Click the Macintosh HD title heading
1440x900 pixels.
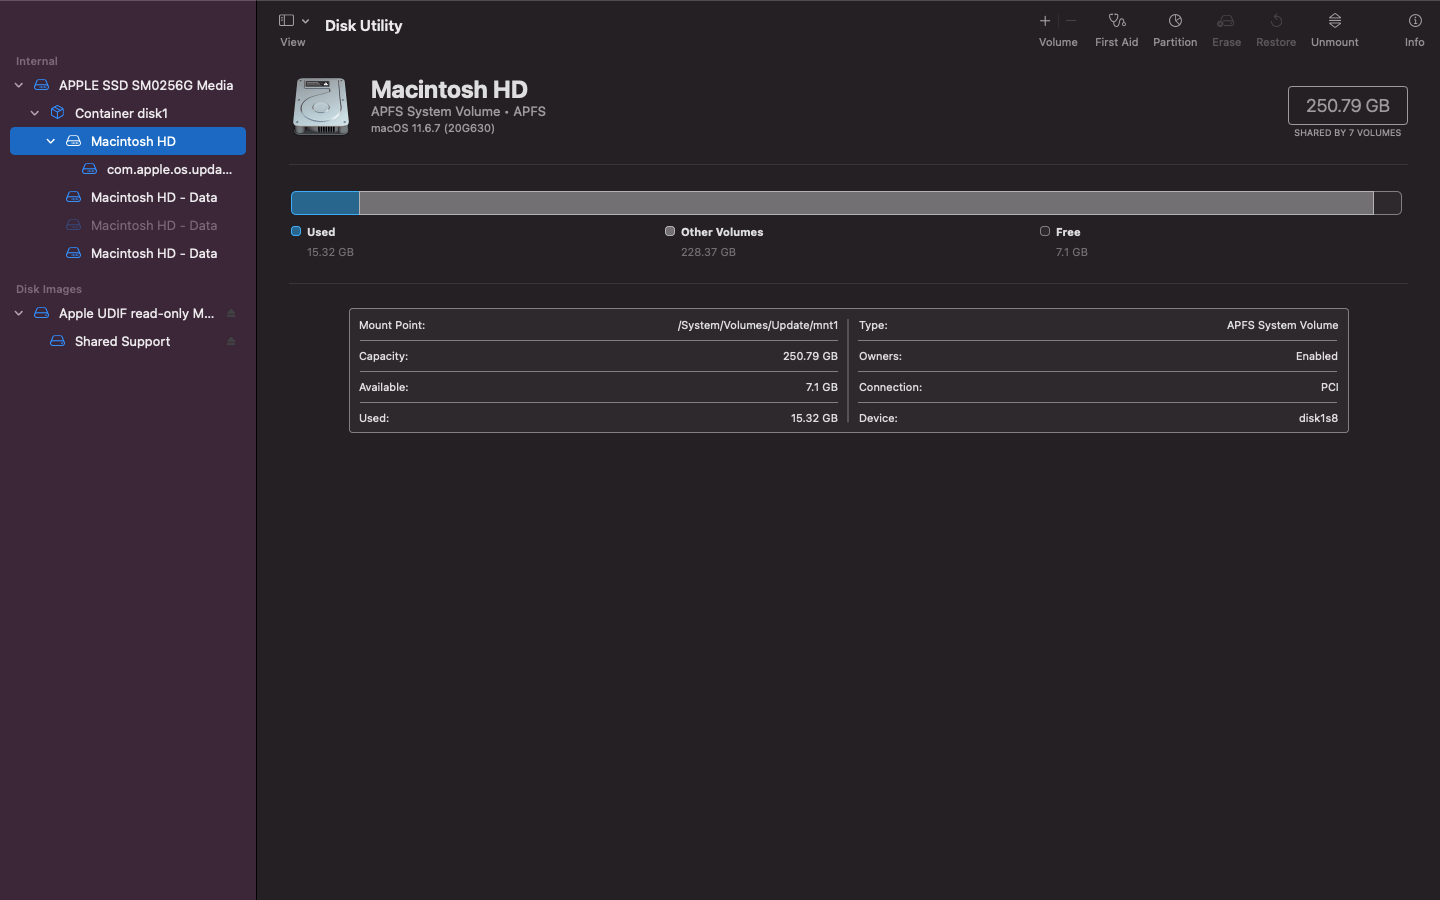(x=449, y=90)
